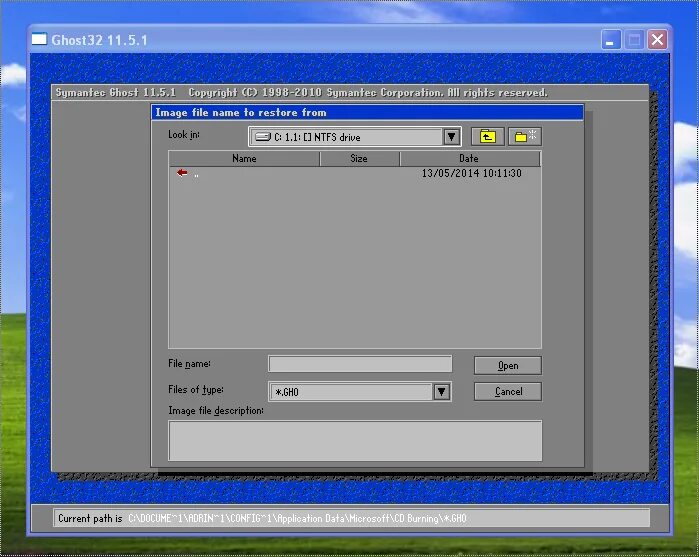
Task: Click the Image file description box
Action: 355,441
